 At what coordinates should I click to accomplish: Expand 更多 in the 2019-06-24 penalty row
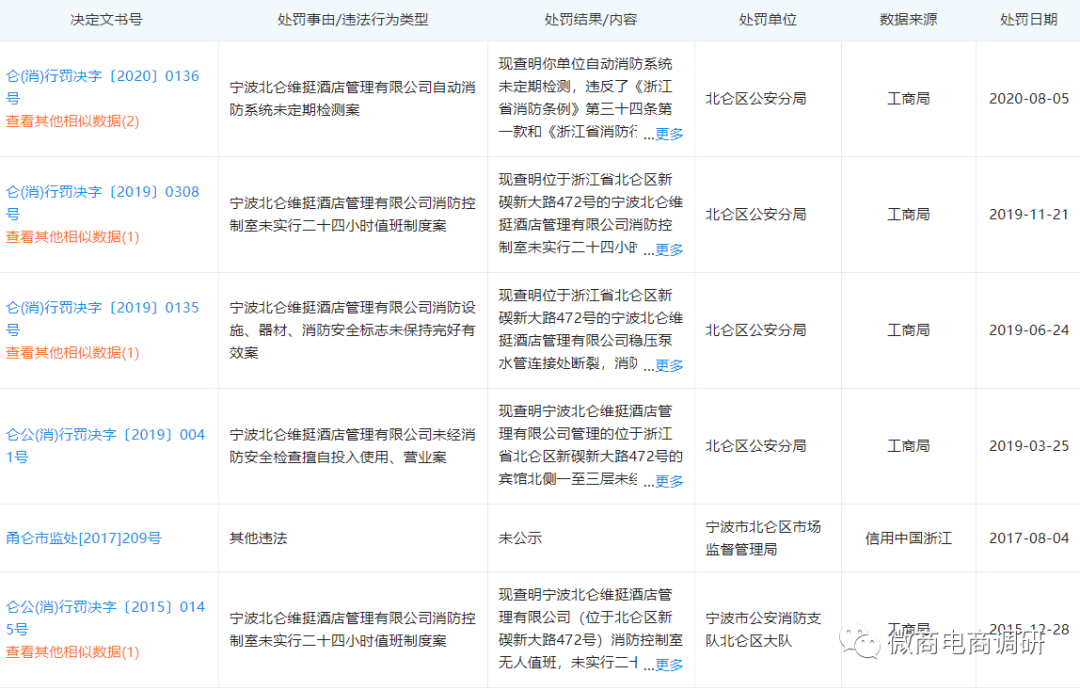pos(669,366)
